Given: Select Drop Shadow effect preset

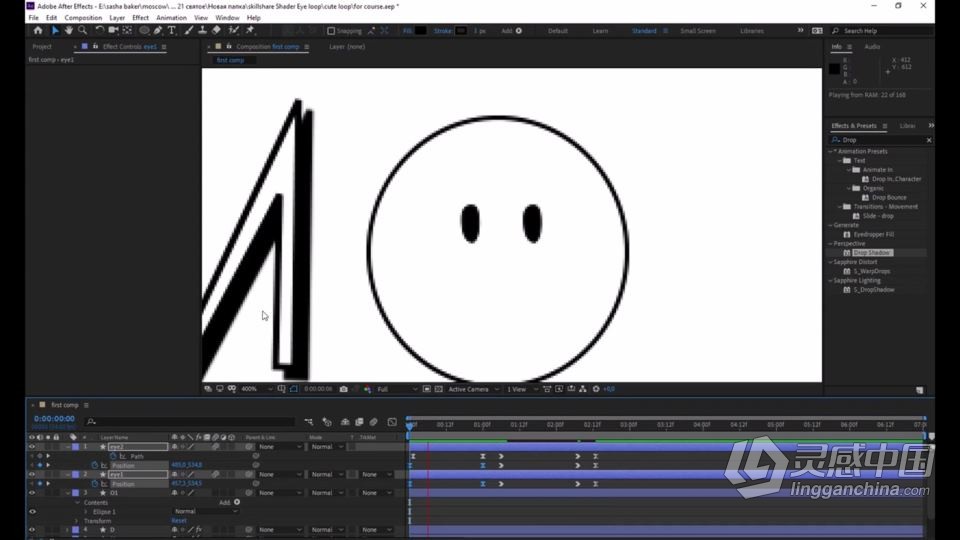Looking at the screenshot, I should 872,253.
